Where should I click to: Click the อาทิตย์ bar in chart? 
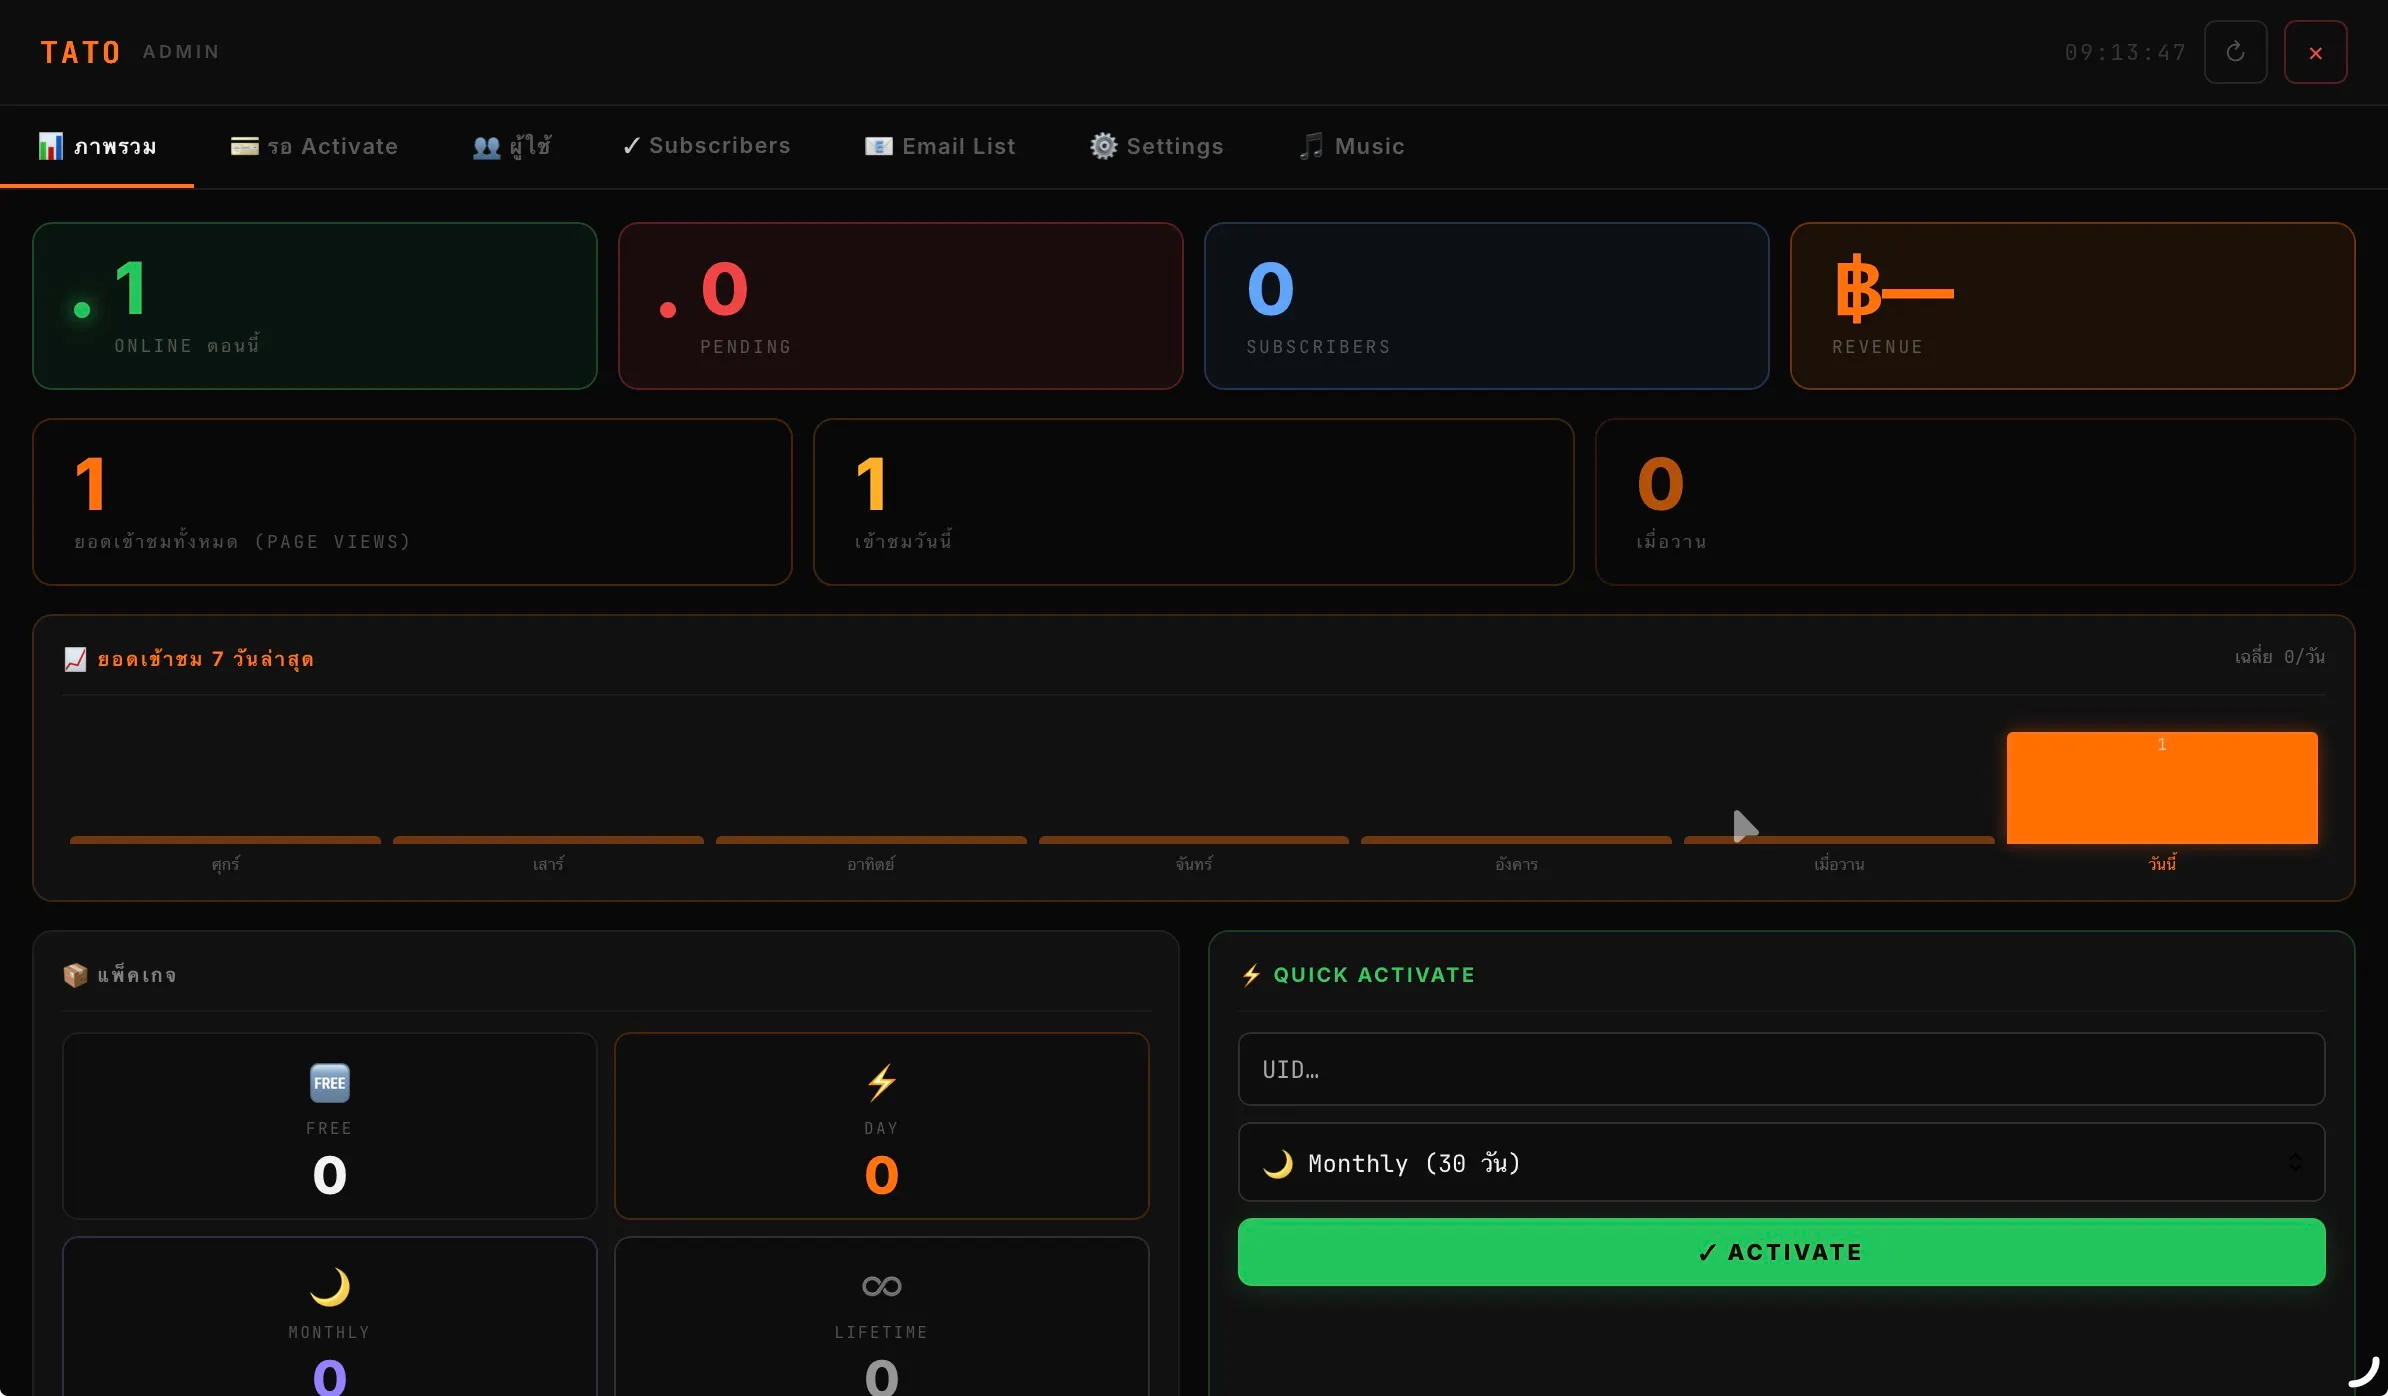click(x=871, y=840)
